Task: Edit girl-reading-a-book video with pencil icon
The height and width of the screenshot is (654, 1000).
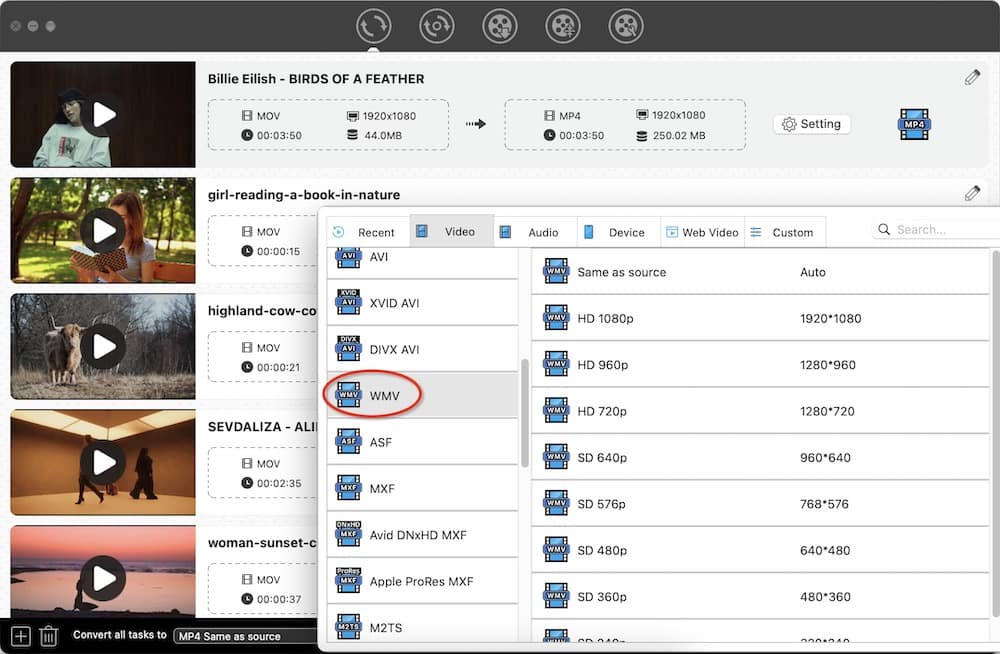Action: [972, 193]
